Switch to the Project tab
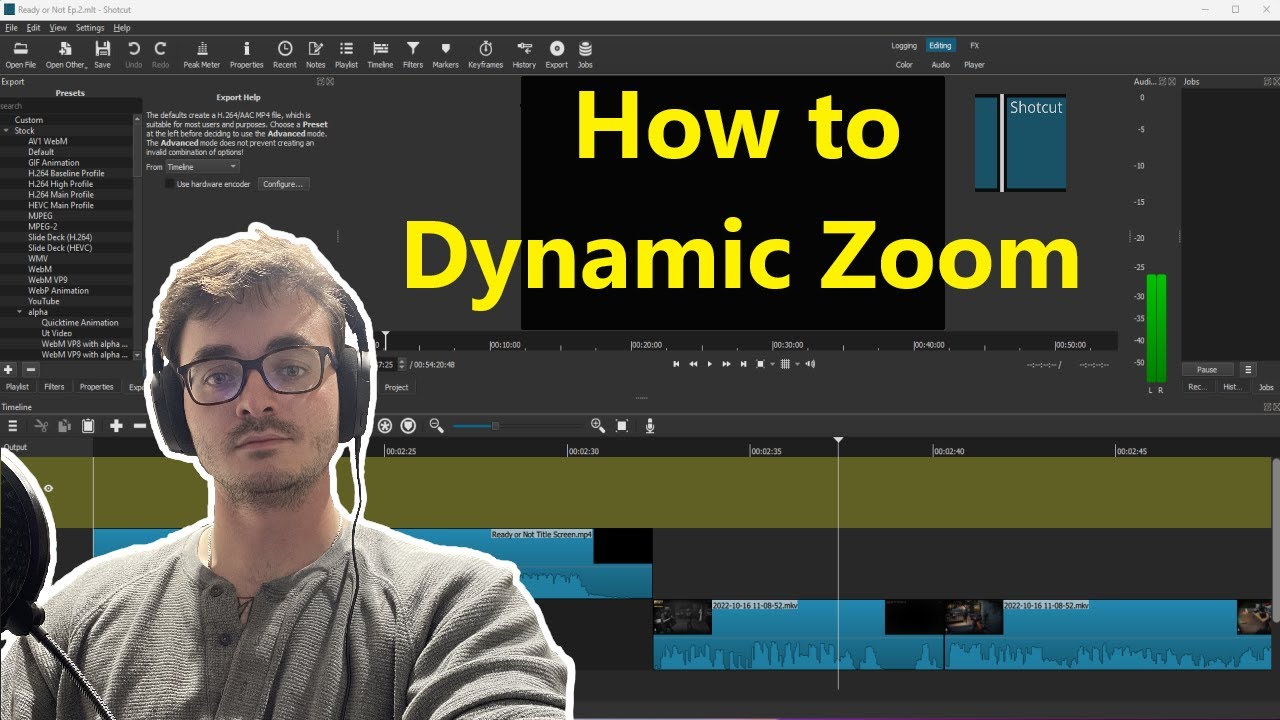1280x720 pixels. pyautogui.click(x=396, y=387)
